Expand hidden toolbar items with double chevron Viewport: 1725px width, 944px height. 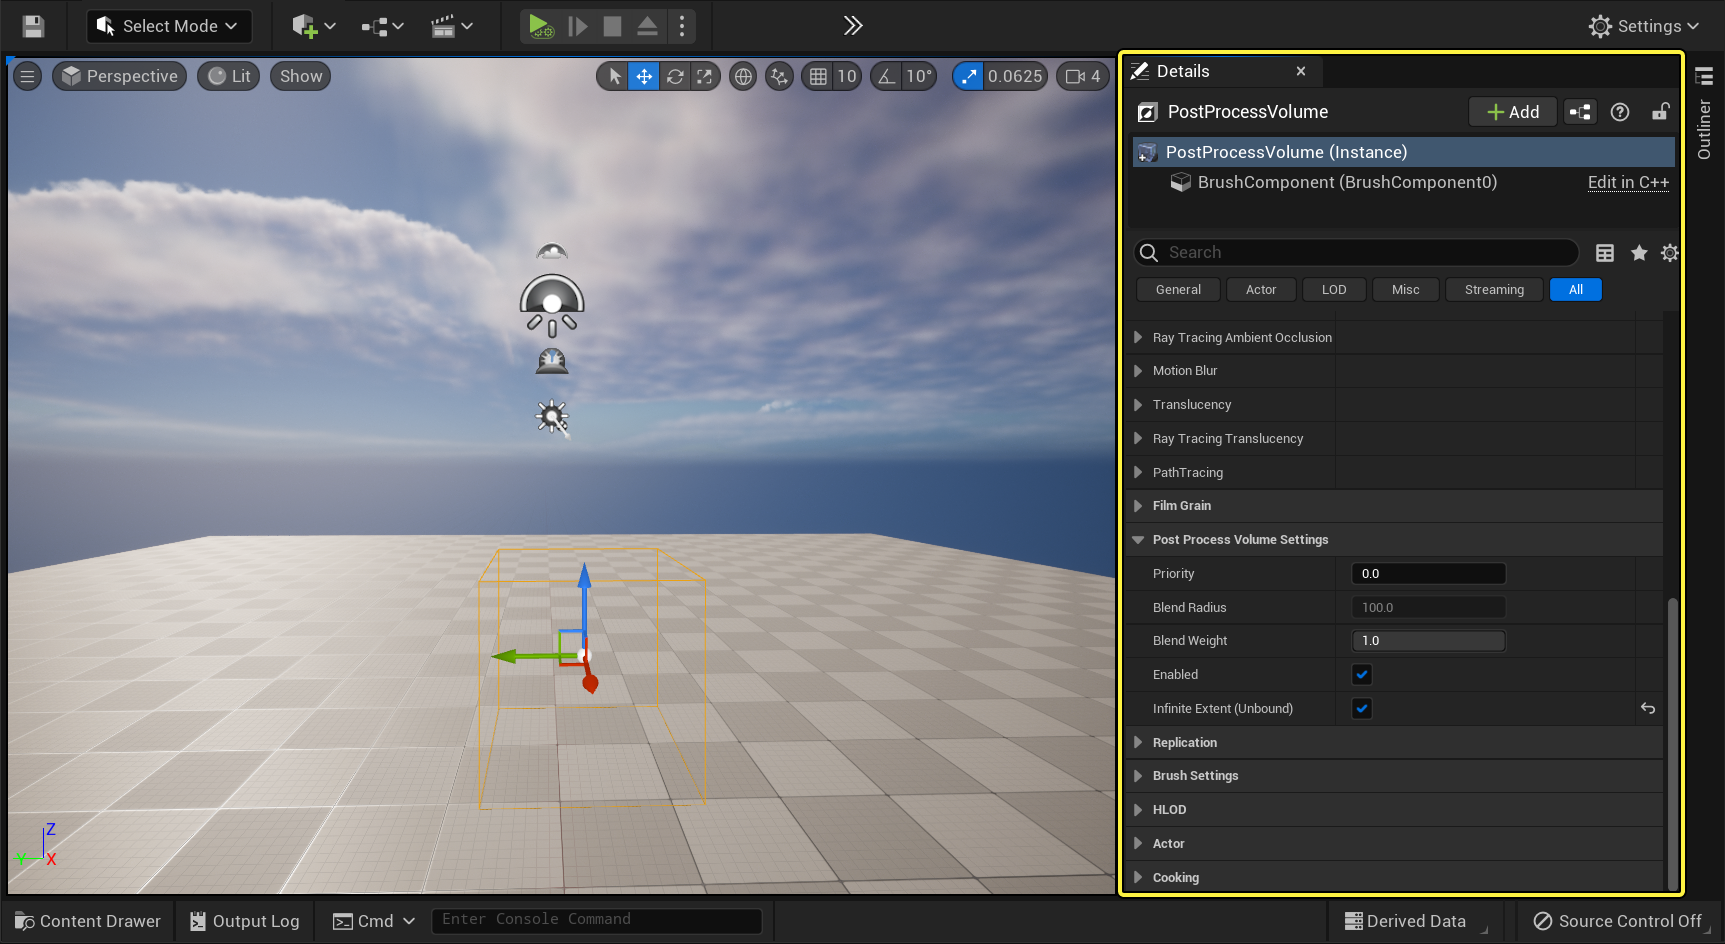(852, 26)
